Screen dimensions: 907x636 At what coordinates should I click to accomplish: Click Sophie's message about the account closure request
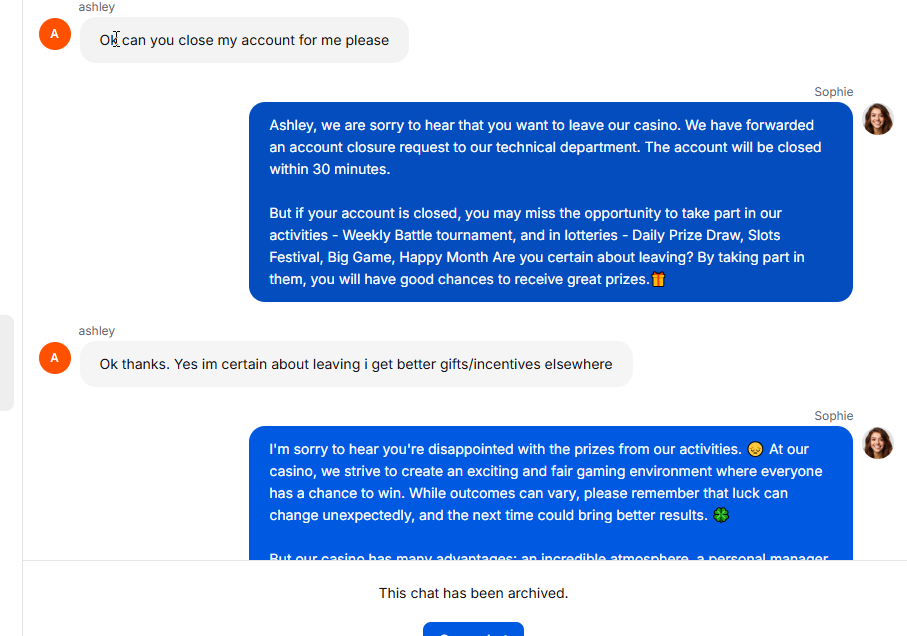pos(551,202)
